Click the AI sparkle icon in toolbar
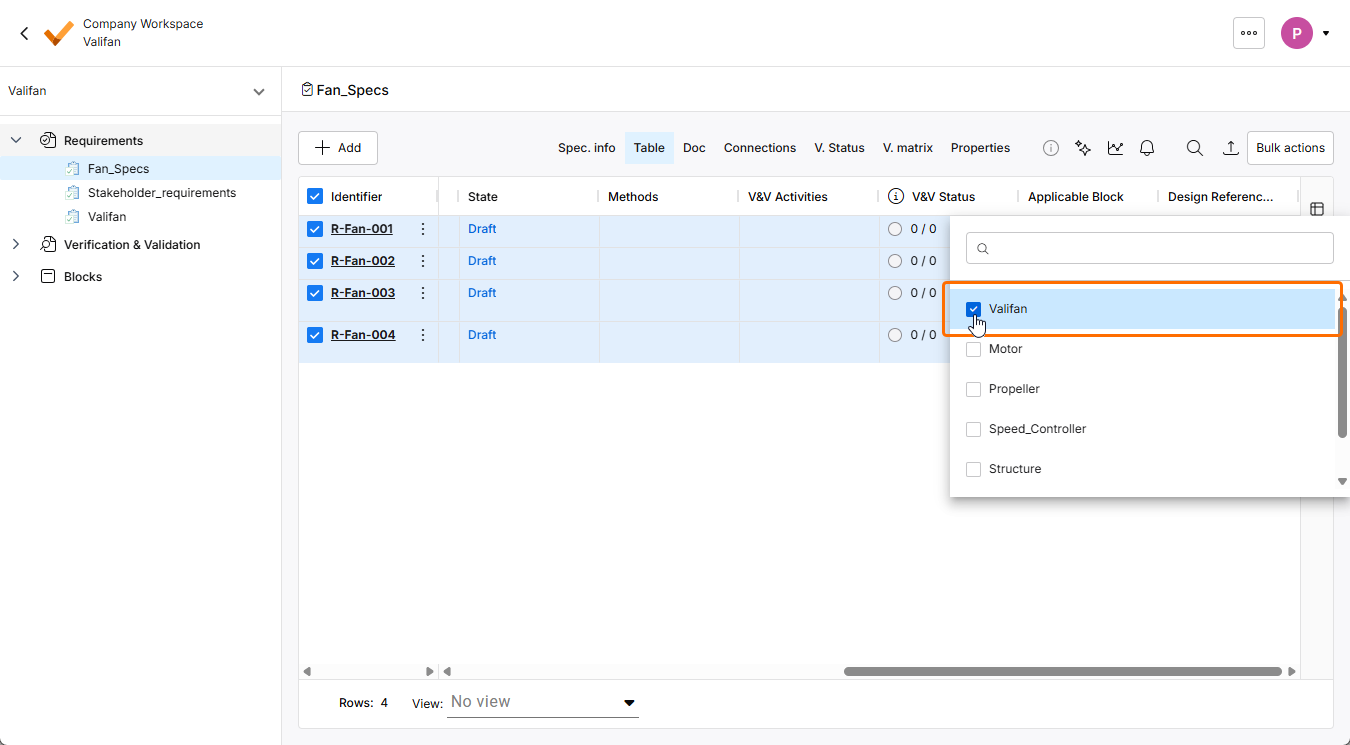This screenshot has height=745, width=1350. [1082, 148]
